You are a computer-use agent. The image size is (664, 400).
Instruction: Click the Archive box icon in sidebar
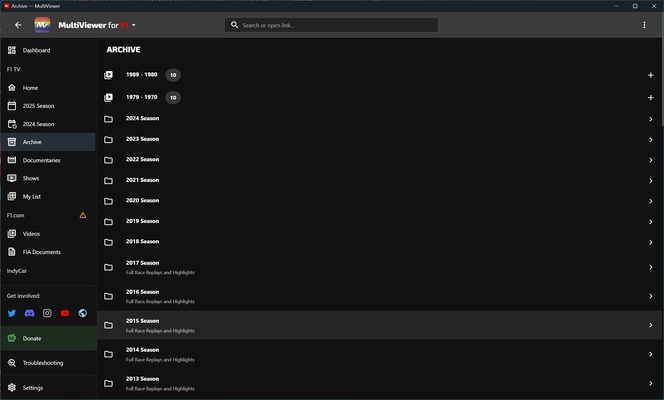pyautogui.click(x=12, y=142)
